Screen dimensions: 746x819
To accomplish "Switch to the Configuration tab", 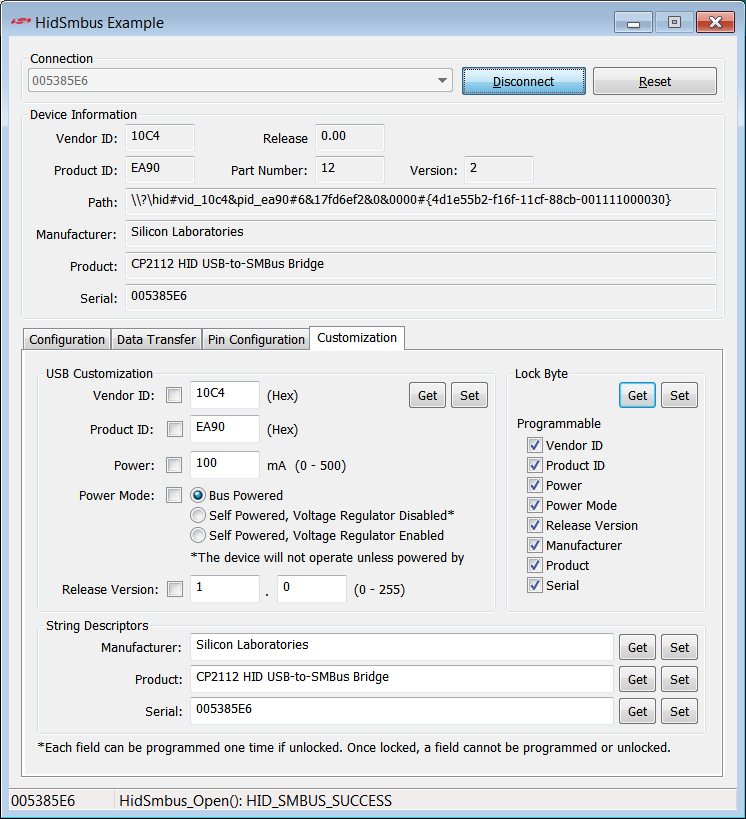I will (67, 340).
